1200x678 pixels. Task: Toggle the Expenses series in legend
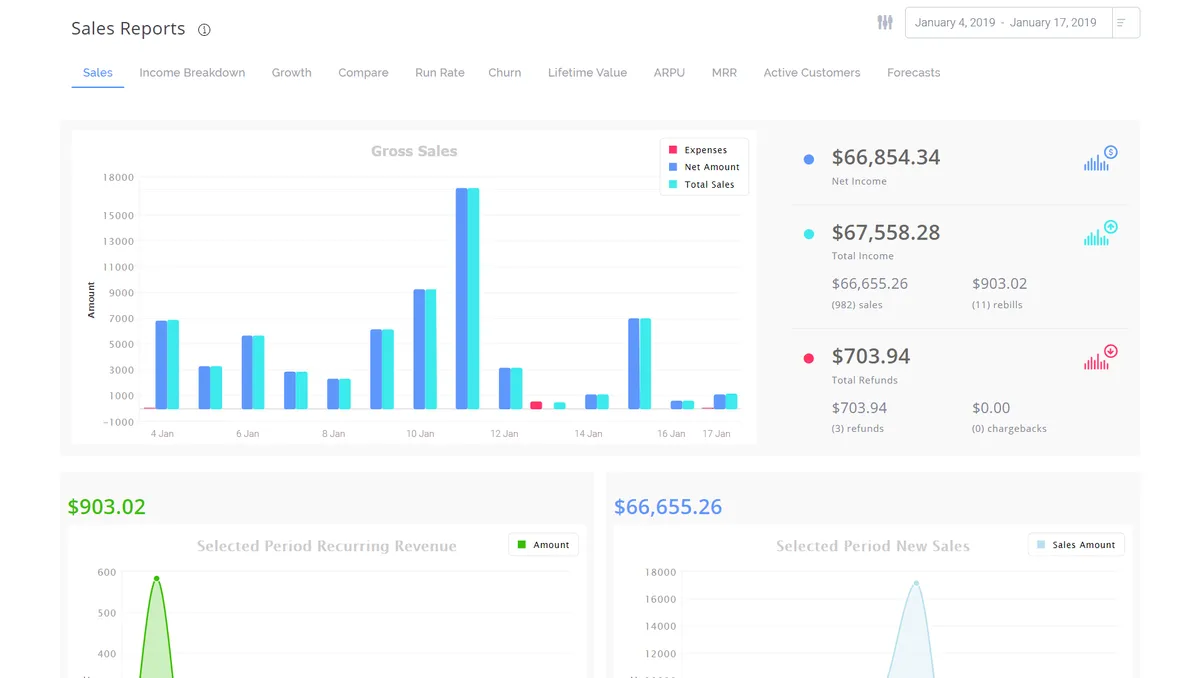[705, 150]
